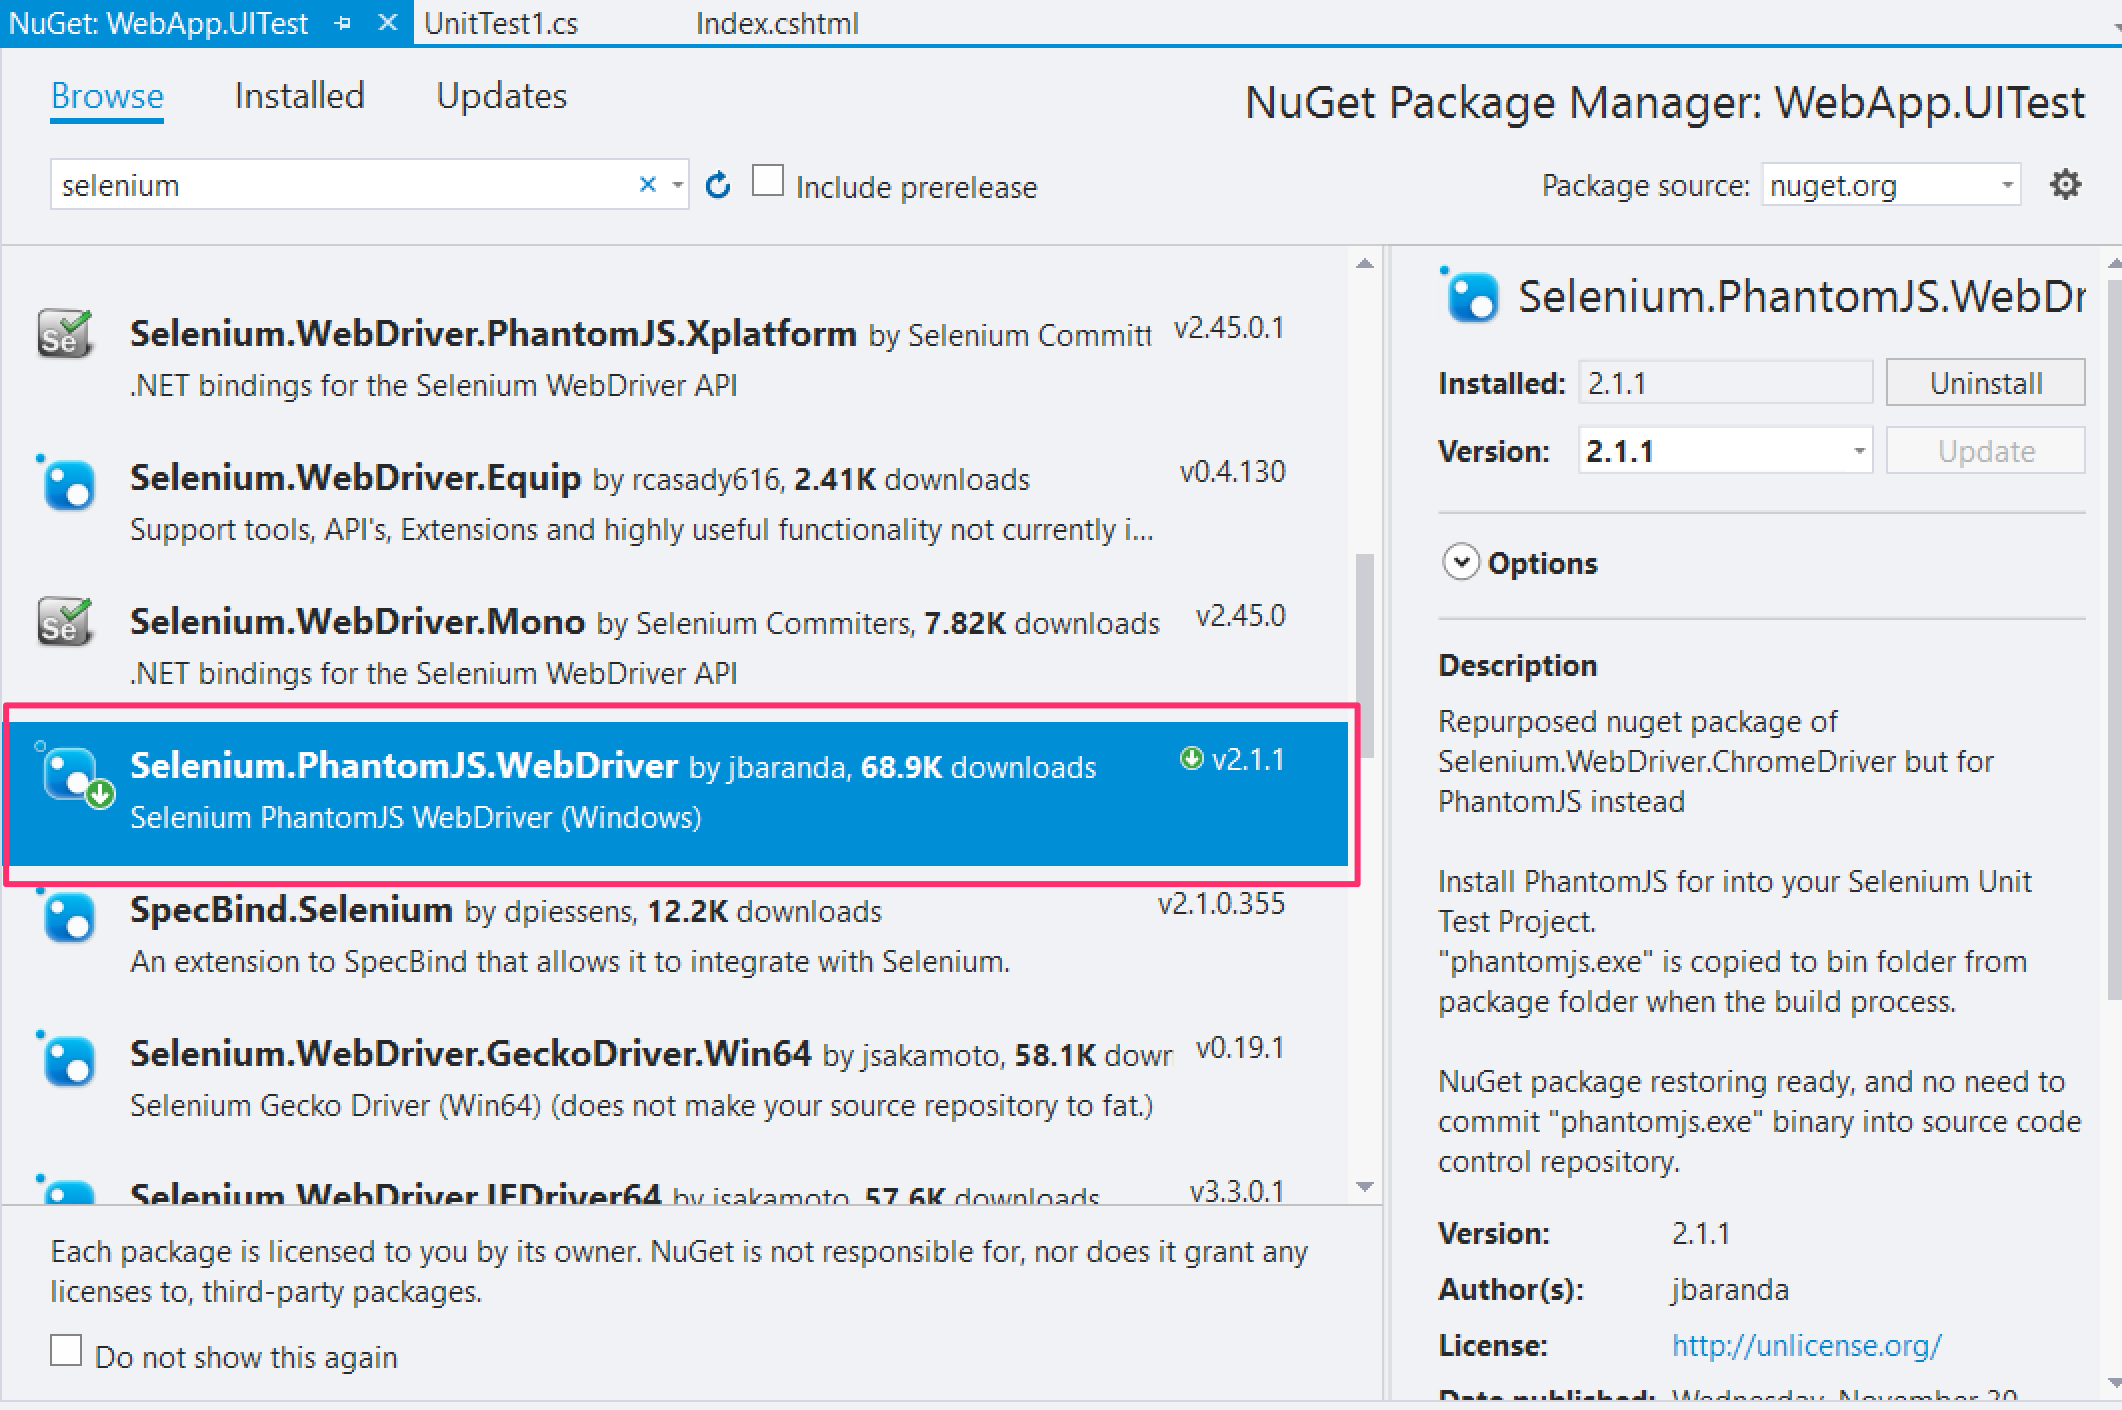The width and height of the screenshot is (2122, 1410).
Task: Click the Selenium.WebDriver.Equip package icon
Action: (68, 486)
